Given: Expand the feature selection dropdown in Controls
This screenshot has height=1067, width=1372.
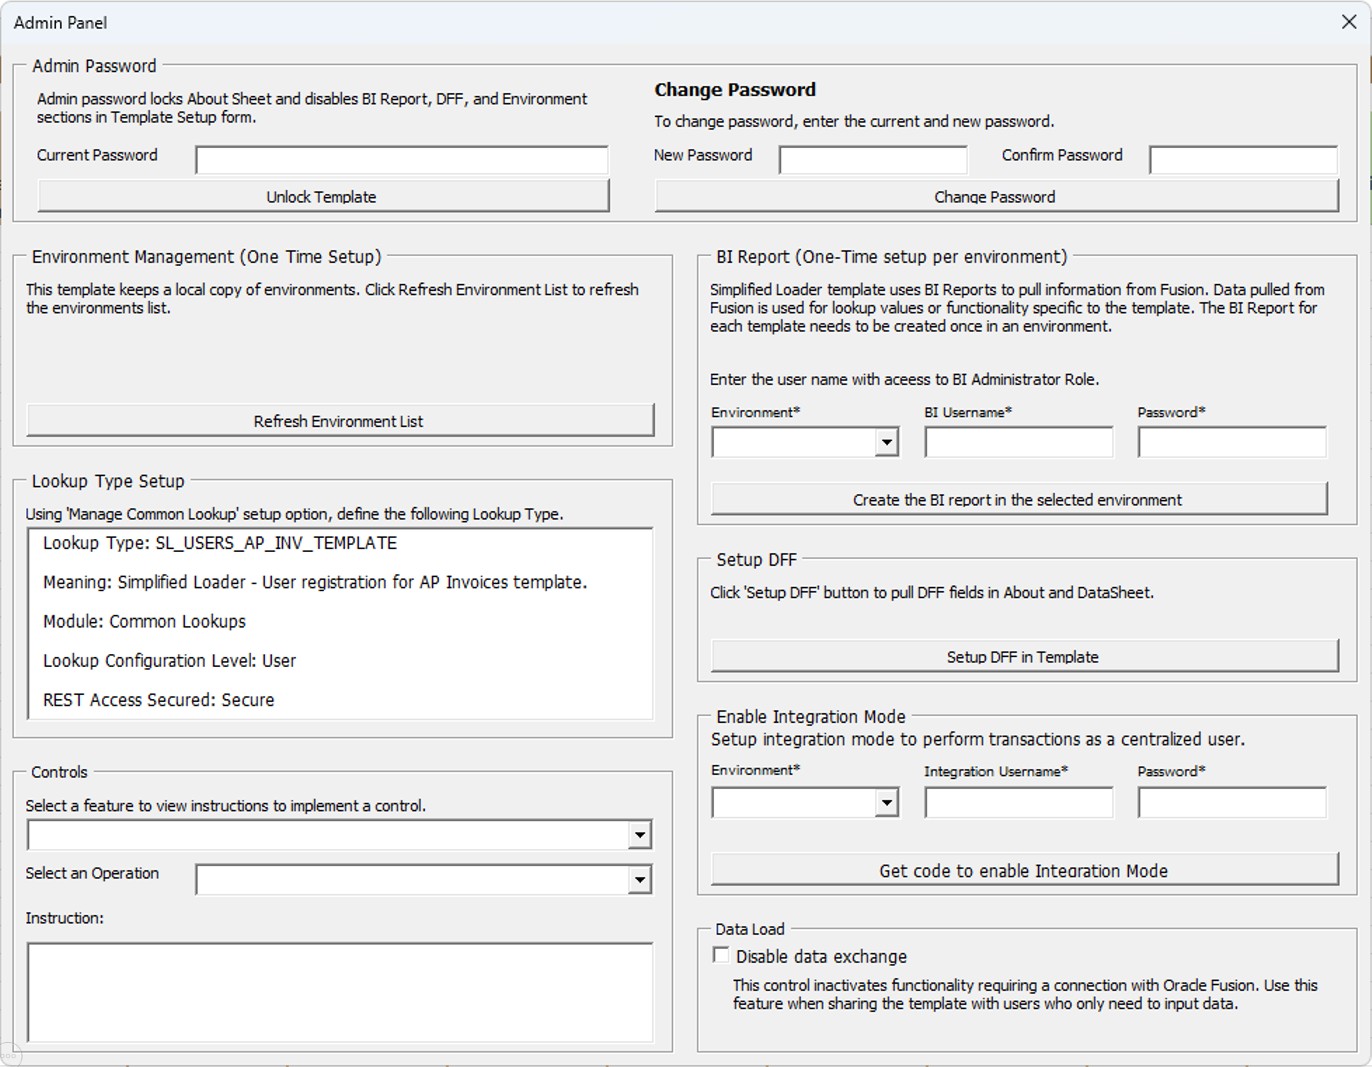Looking at the screenshot, I should (641, 833).
